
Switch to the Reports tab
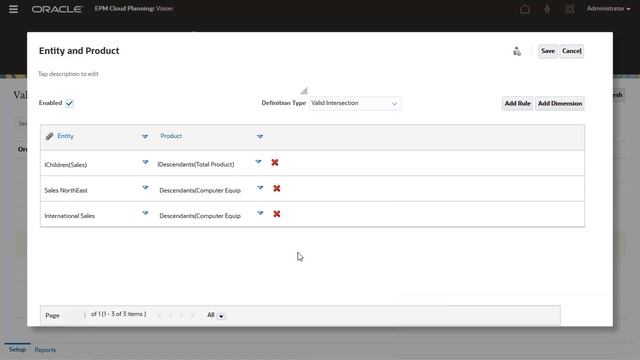45,350
